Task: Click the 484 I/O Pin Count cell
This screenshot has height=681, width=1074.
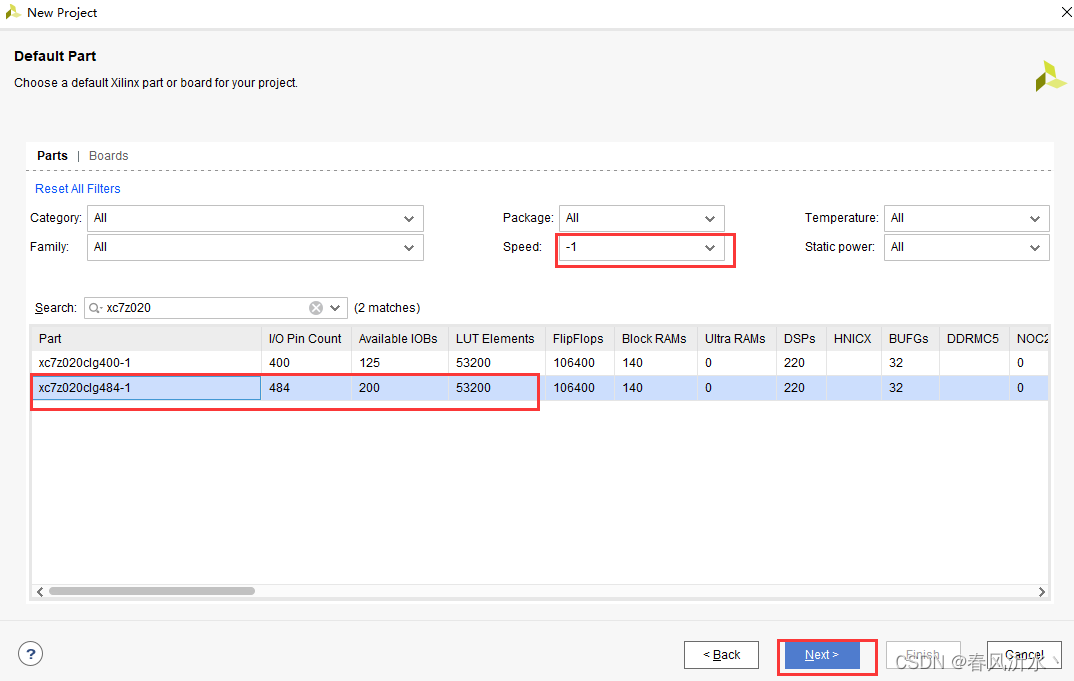Action: click(306, 388)
